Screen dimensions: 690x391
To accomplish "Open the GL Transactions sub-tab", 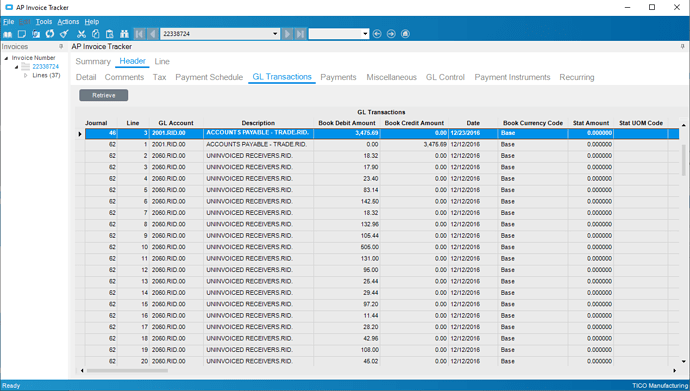I will point(282,77).
